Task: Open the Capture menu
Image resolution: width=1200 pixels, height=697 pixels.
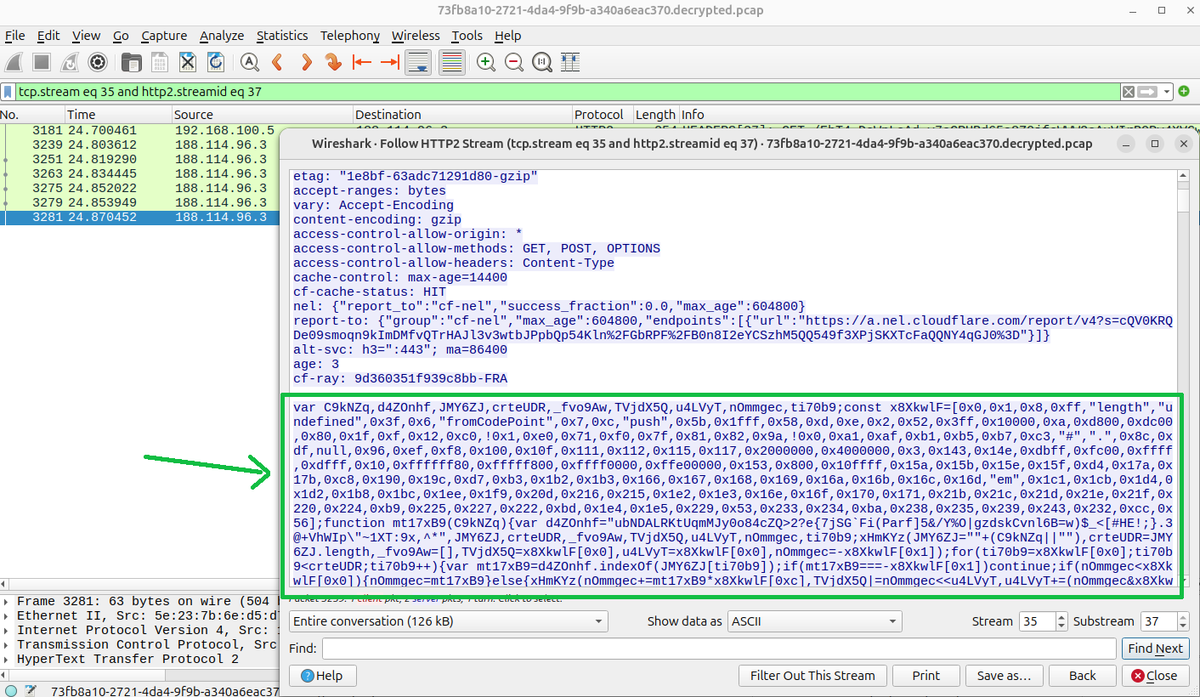Action: [164, 35]
